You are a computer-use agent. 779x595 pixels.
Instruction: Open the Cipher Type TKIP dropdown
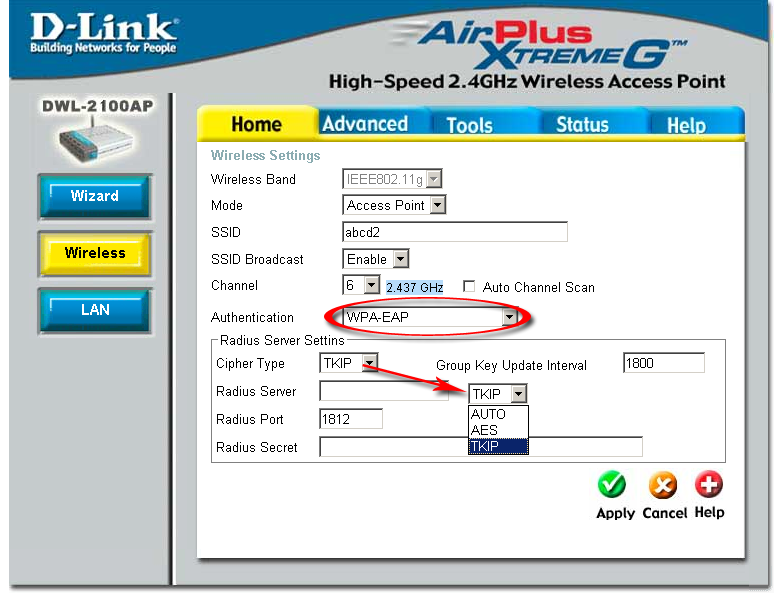[349, 363]
